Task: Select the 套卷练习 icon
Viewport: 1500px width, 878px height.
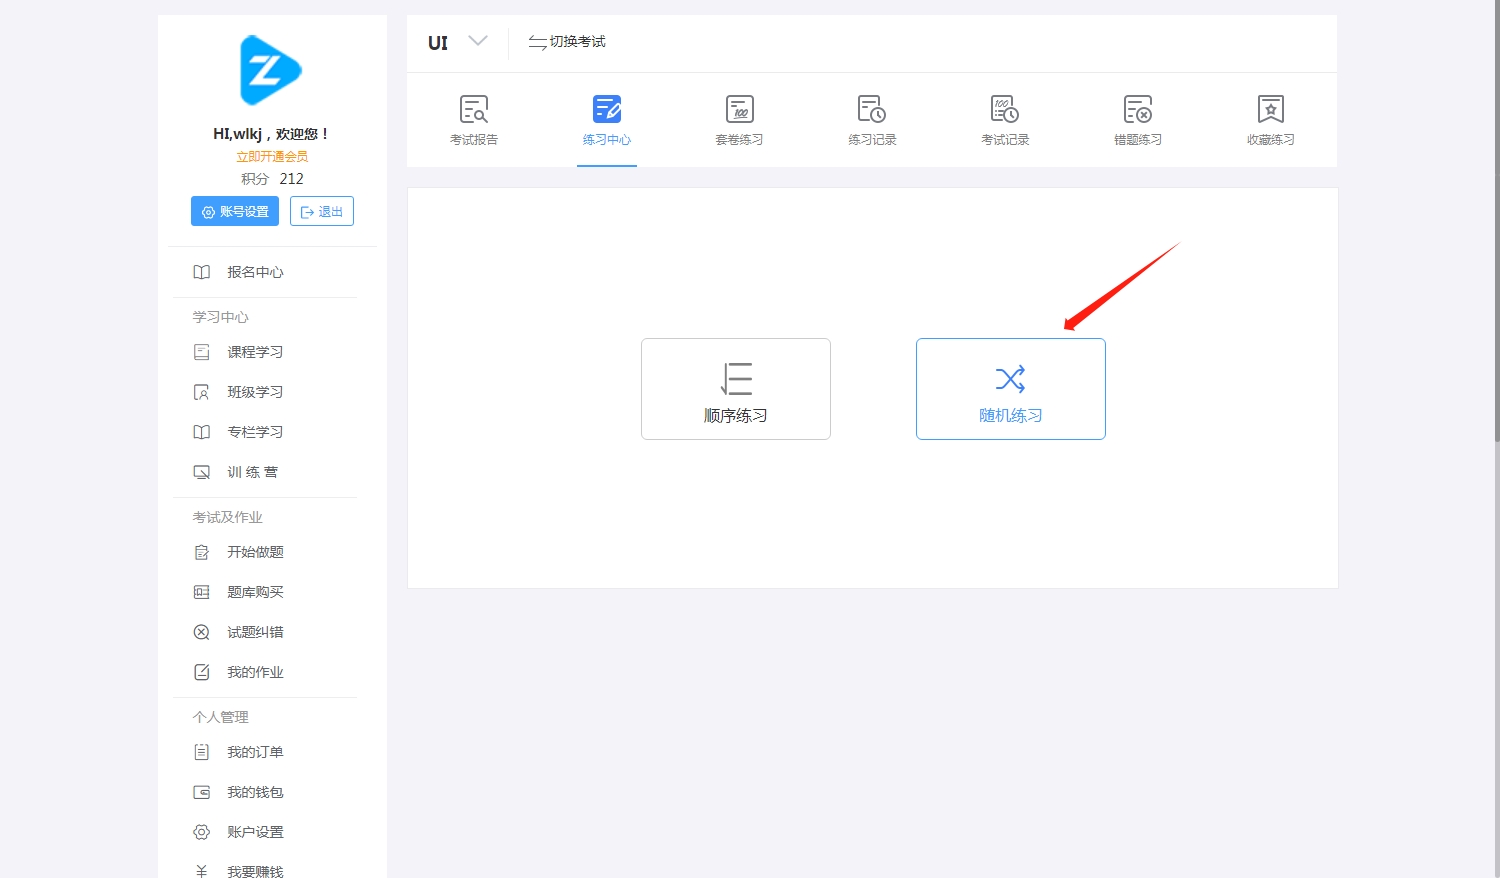Action: click(740, 109)
